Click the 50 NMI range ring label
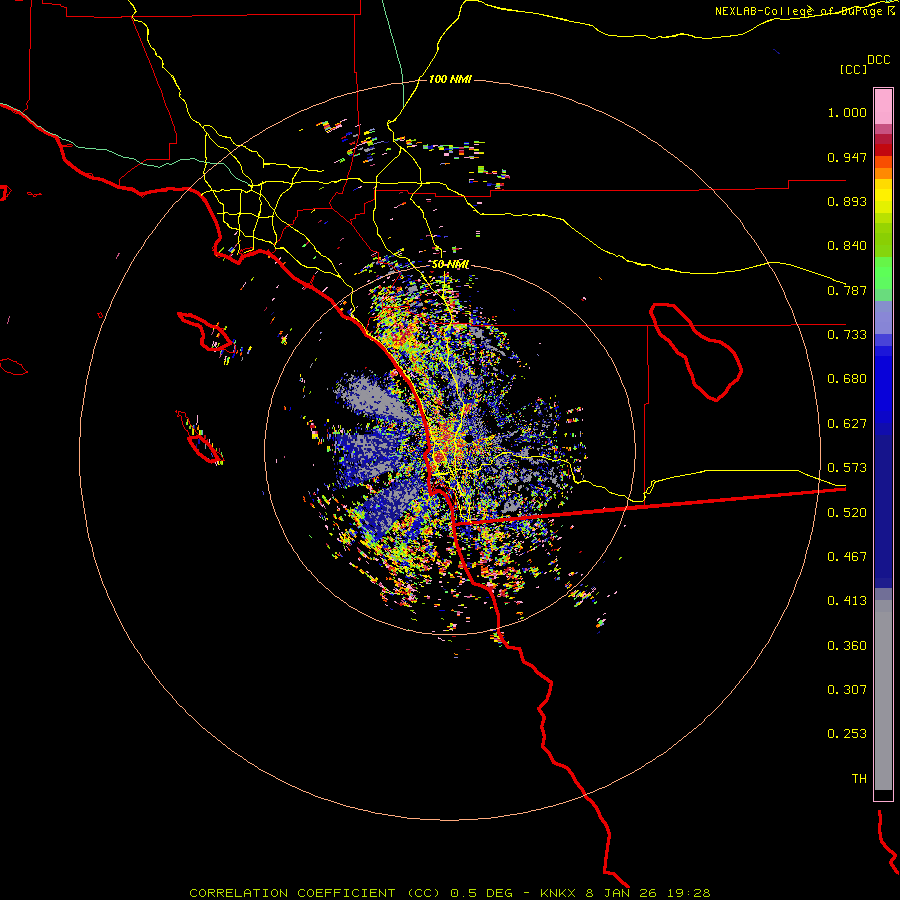 (x=450, y=265)
